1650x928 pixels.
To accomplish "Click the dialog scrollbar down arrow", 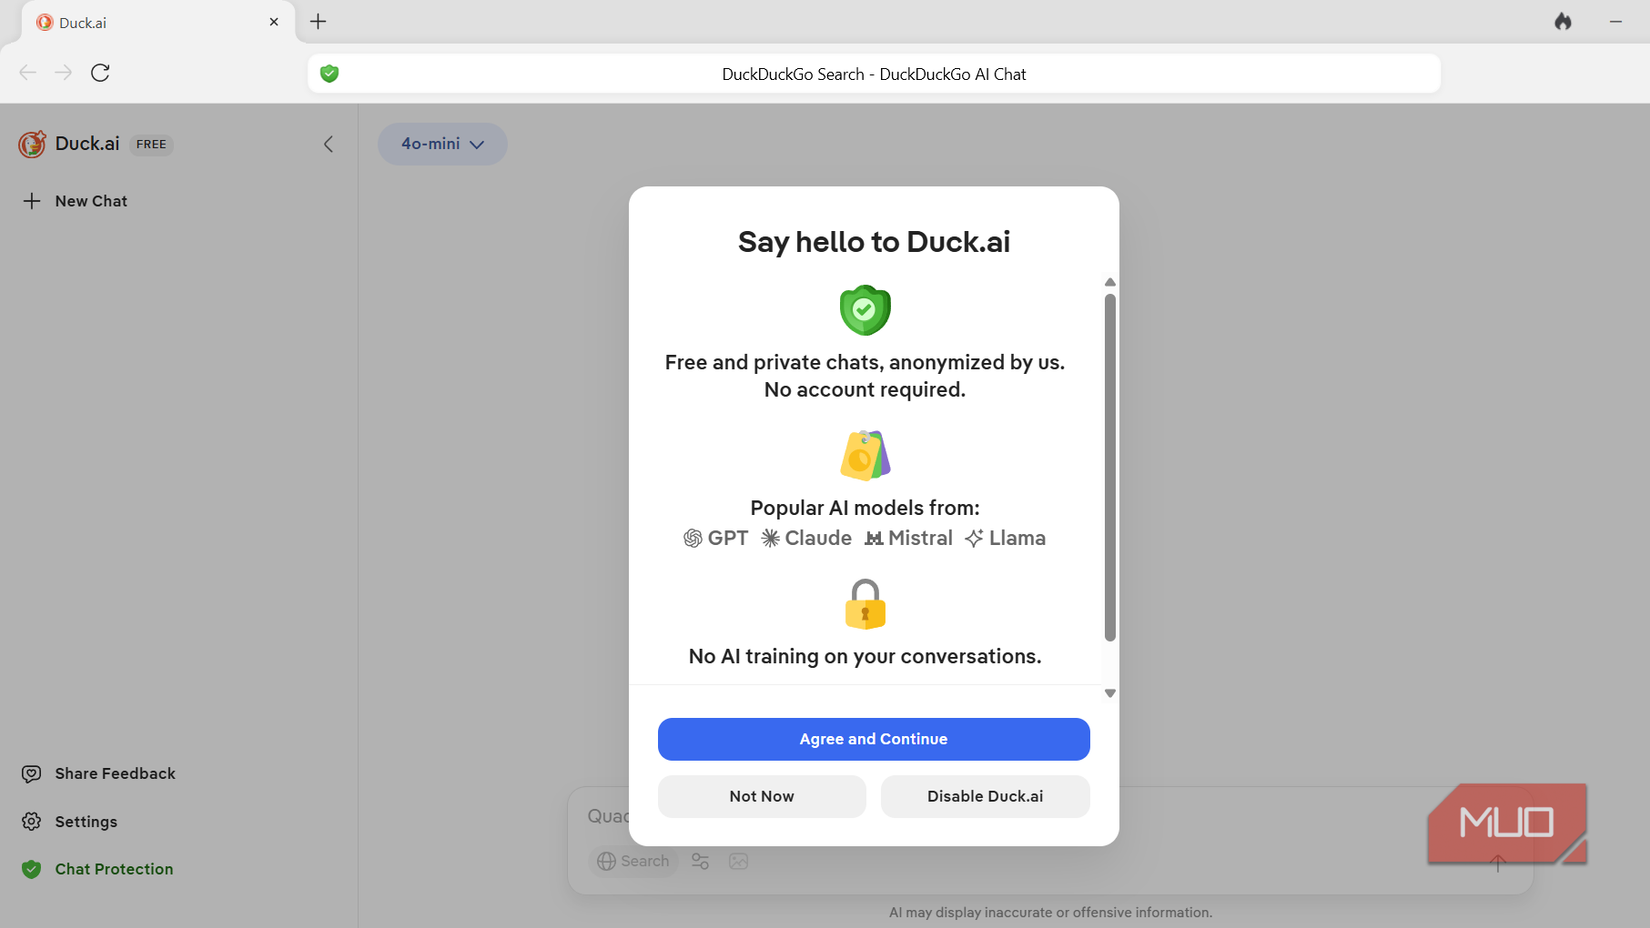I will coord(1110,693).
